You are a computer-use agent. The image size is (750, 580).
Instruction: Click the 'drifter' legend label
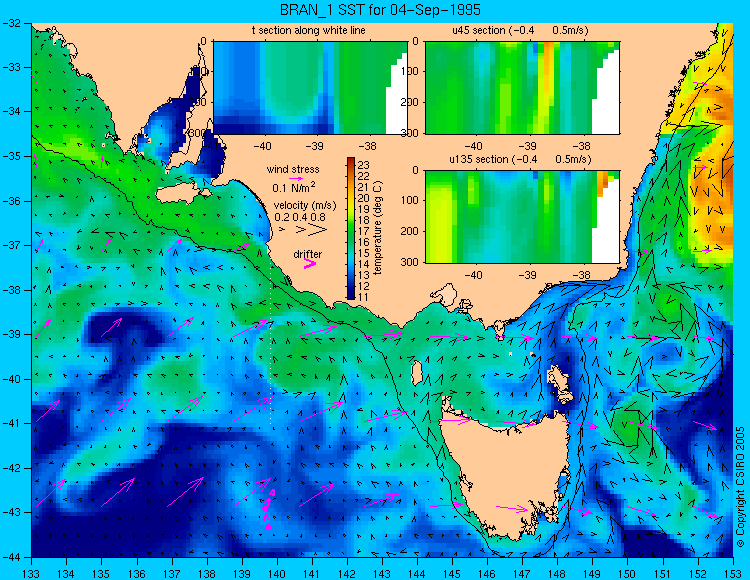[308, 254]
